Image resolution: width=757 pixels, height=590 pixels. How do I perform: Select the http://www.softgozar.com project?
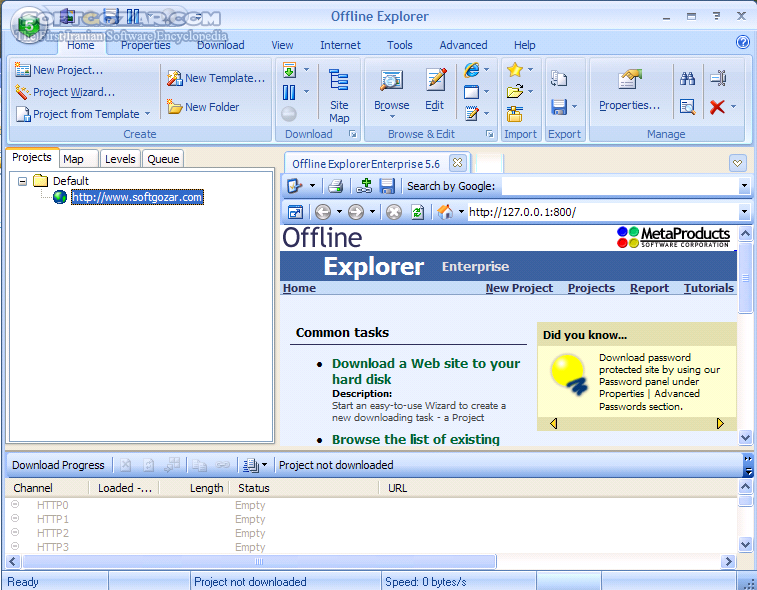point(137,197)
